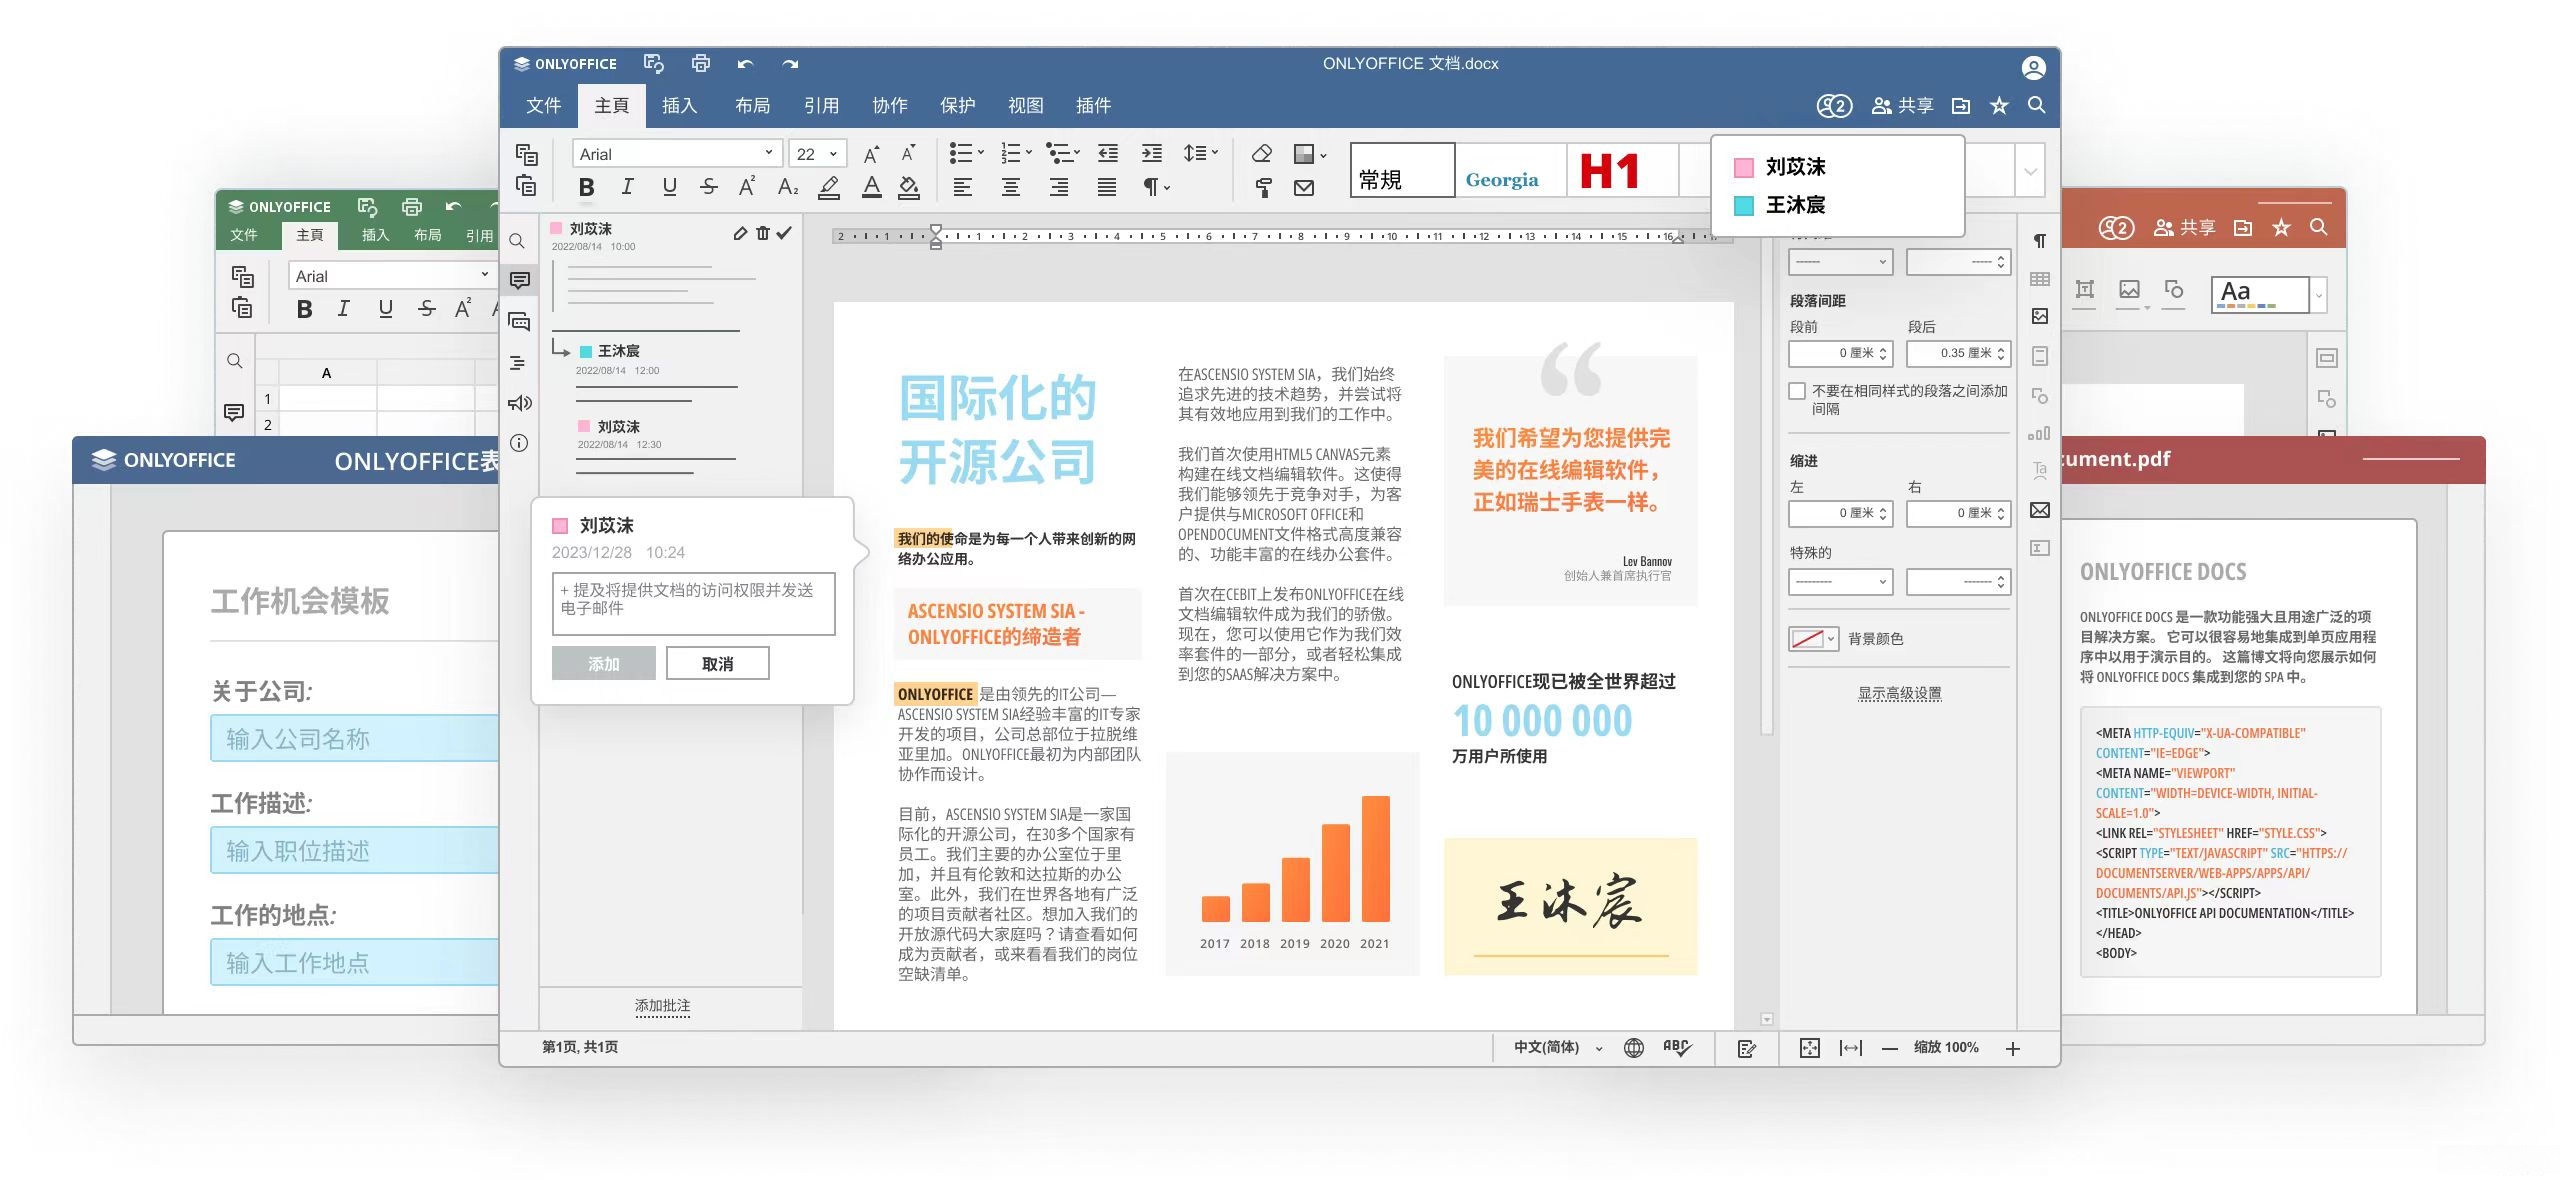Click the copy style paint roller icon

click(1262, 187)
